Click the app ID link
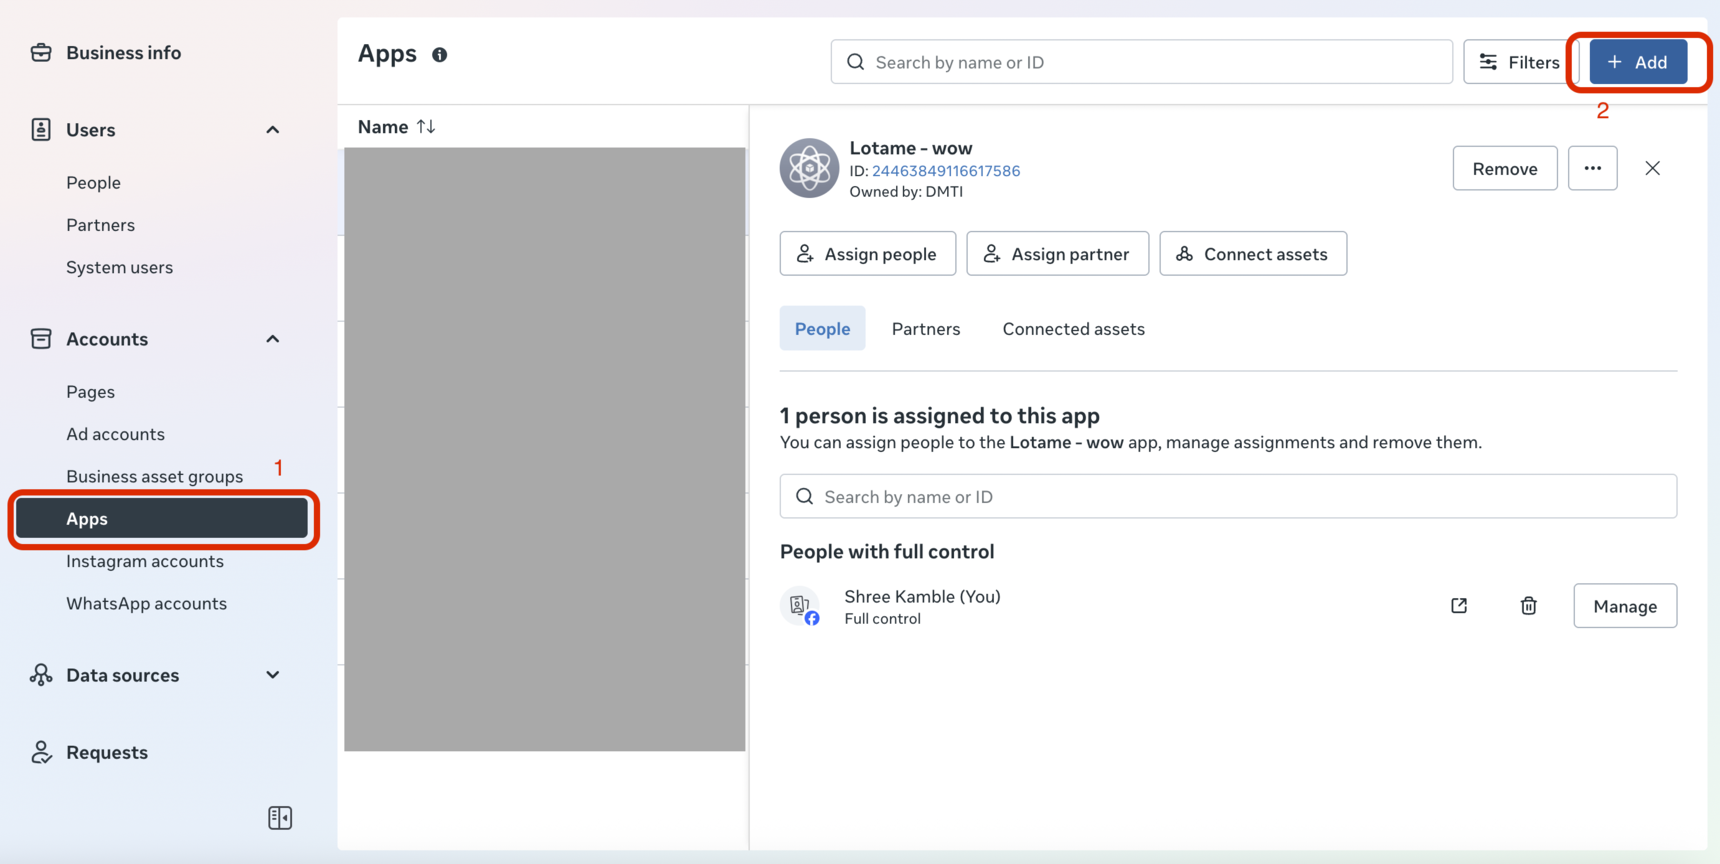The image size is (1720, 864). coord(945,171)
